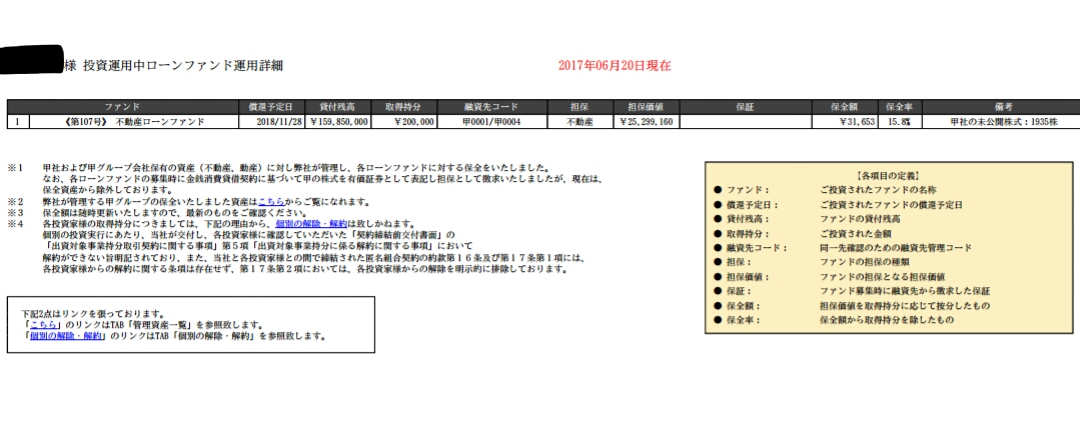The image size is (1080, 440).
Task: Click the 取得持分 column header
Action: [404, 106]
